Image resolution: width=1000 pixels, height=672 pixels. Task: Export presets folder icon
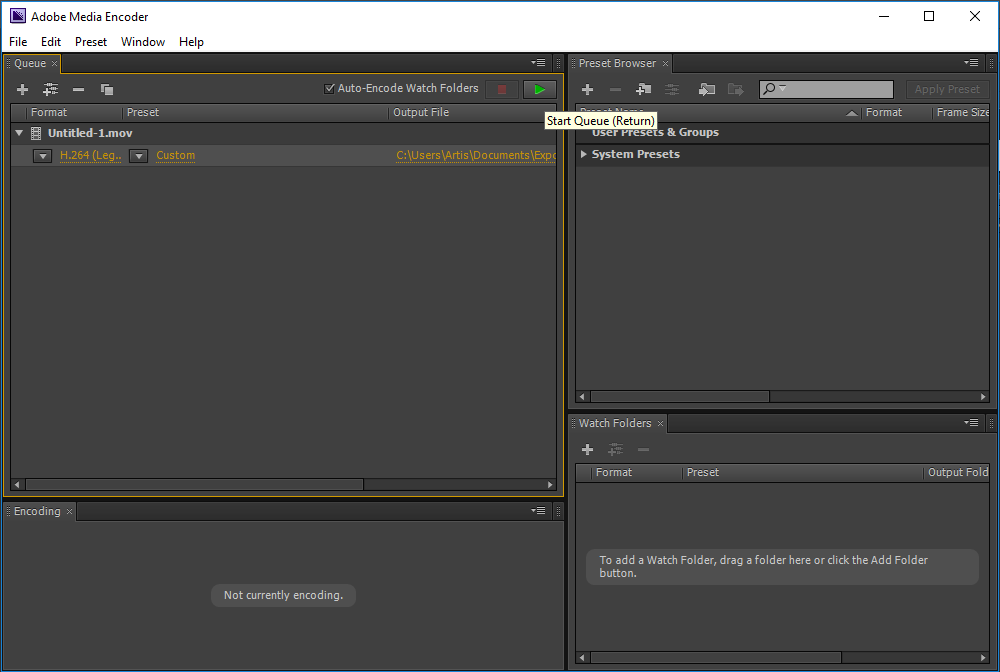[735, 89]
